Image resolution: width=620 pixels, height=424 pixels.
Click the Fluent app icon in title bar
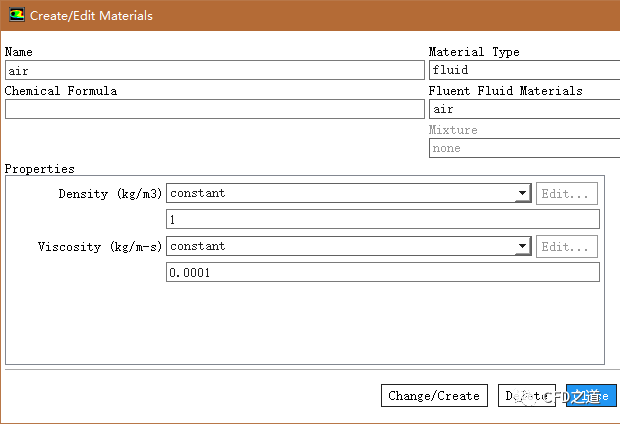tap(17, 16)
